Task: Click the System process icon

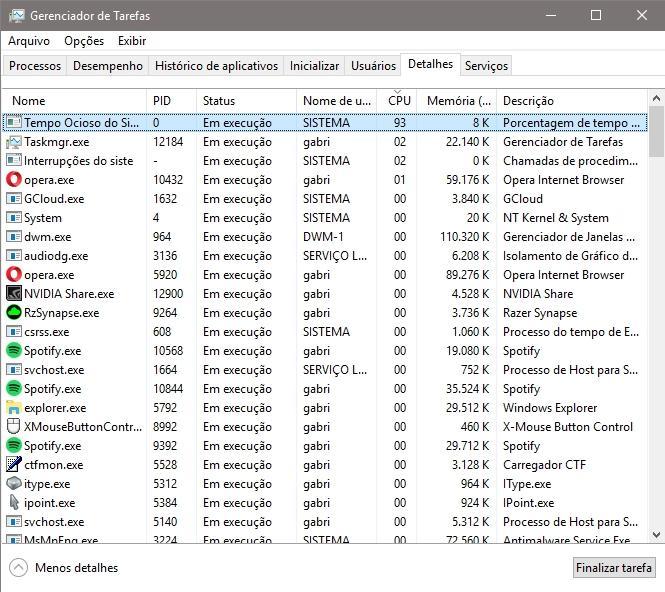Action: 14,218
